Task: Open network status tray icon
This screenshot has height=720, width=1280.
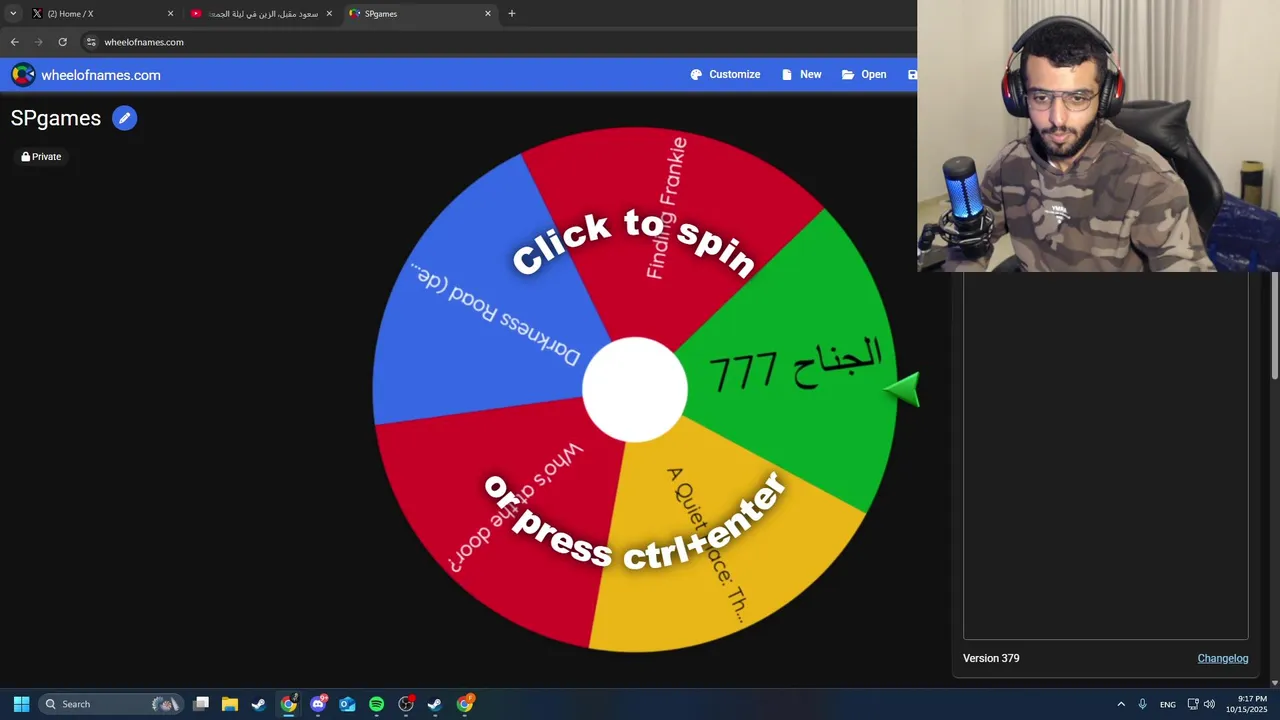Action: [x=1193, y=704]
